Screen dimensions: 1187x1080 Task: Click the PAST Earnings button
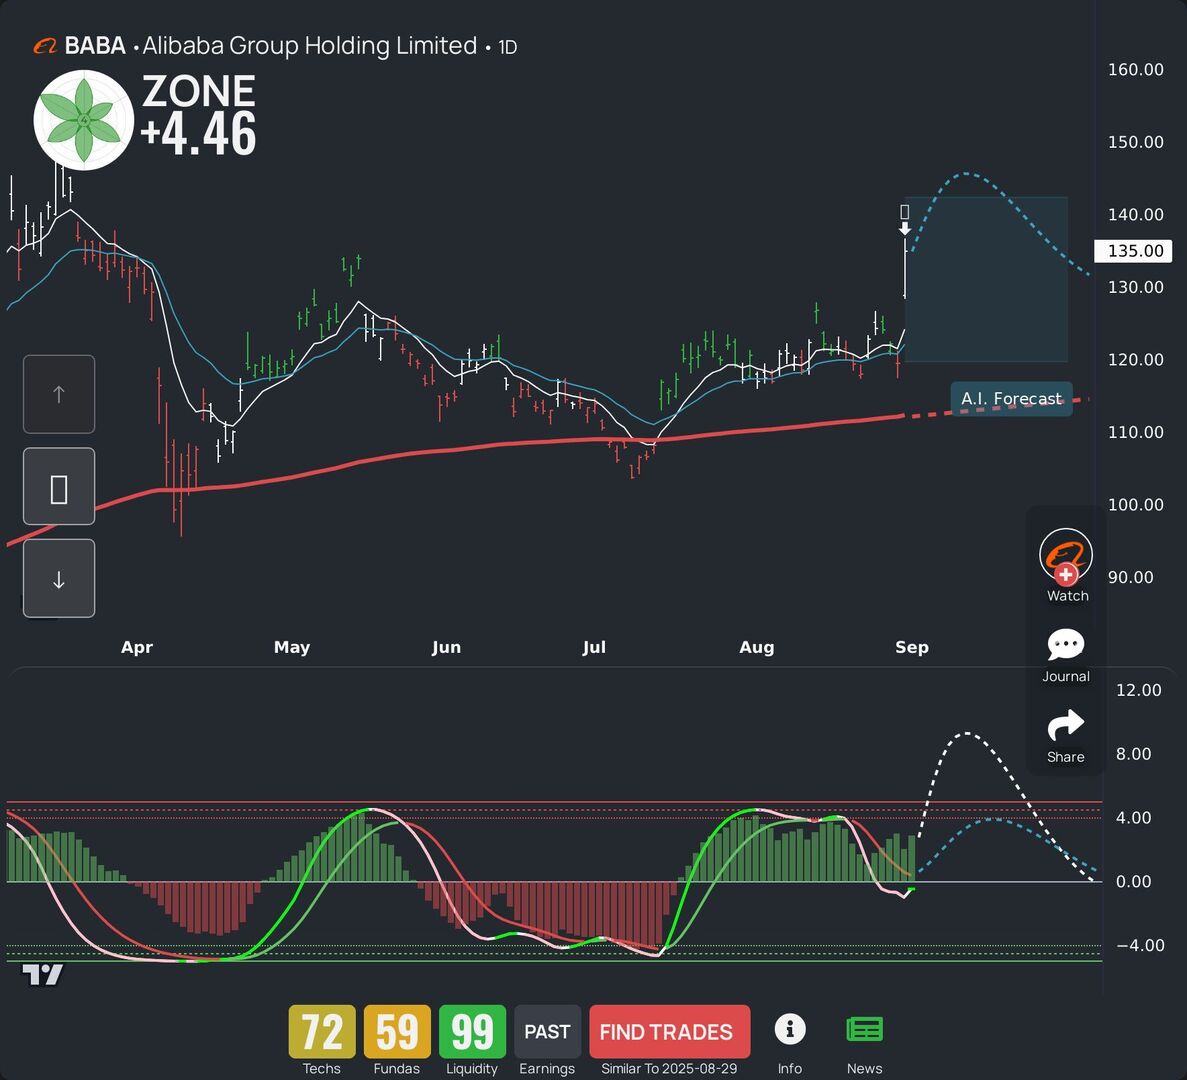(547, 1032)
